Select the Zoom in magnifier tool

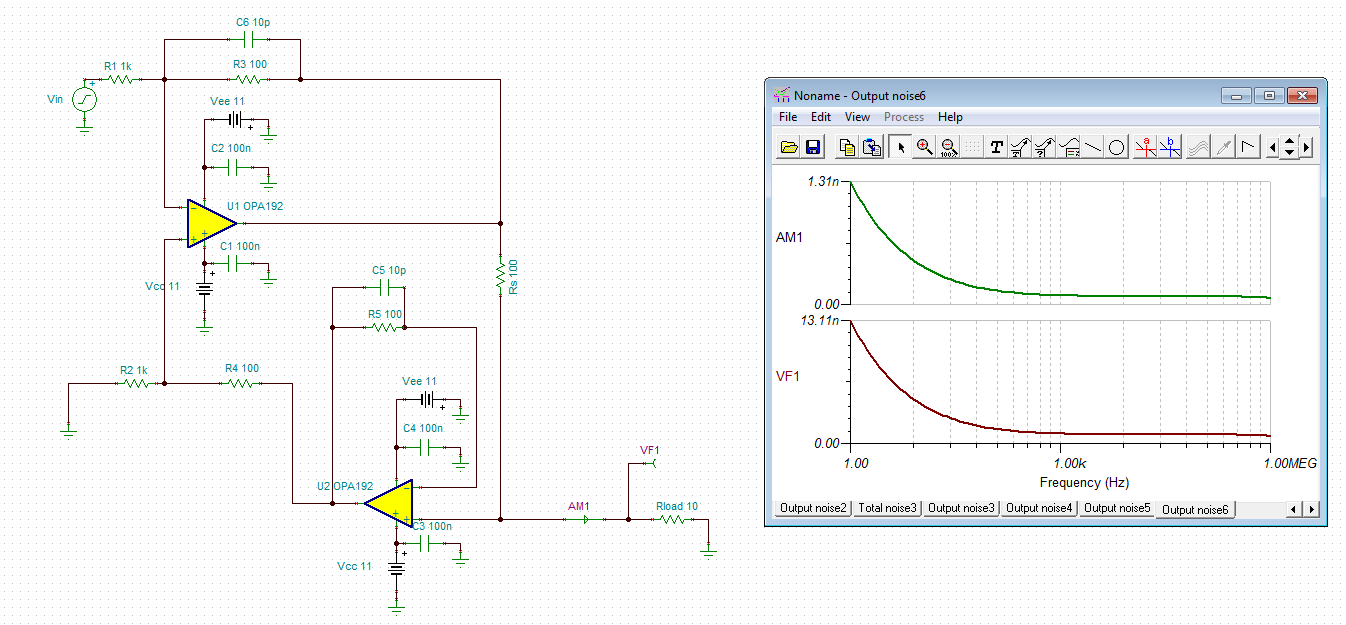click(x=925, y=147)
